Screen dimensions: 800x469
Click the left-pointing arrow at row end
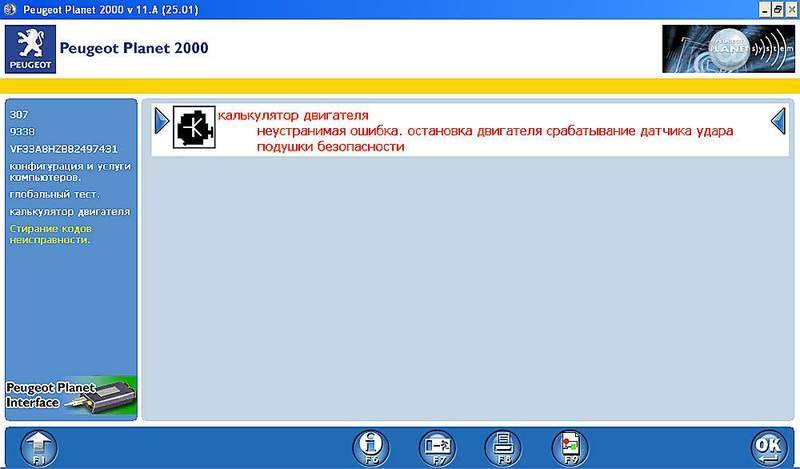click(778, 122)
